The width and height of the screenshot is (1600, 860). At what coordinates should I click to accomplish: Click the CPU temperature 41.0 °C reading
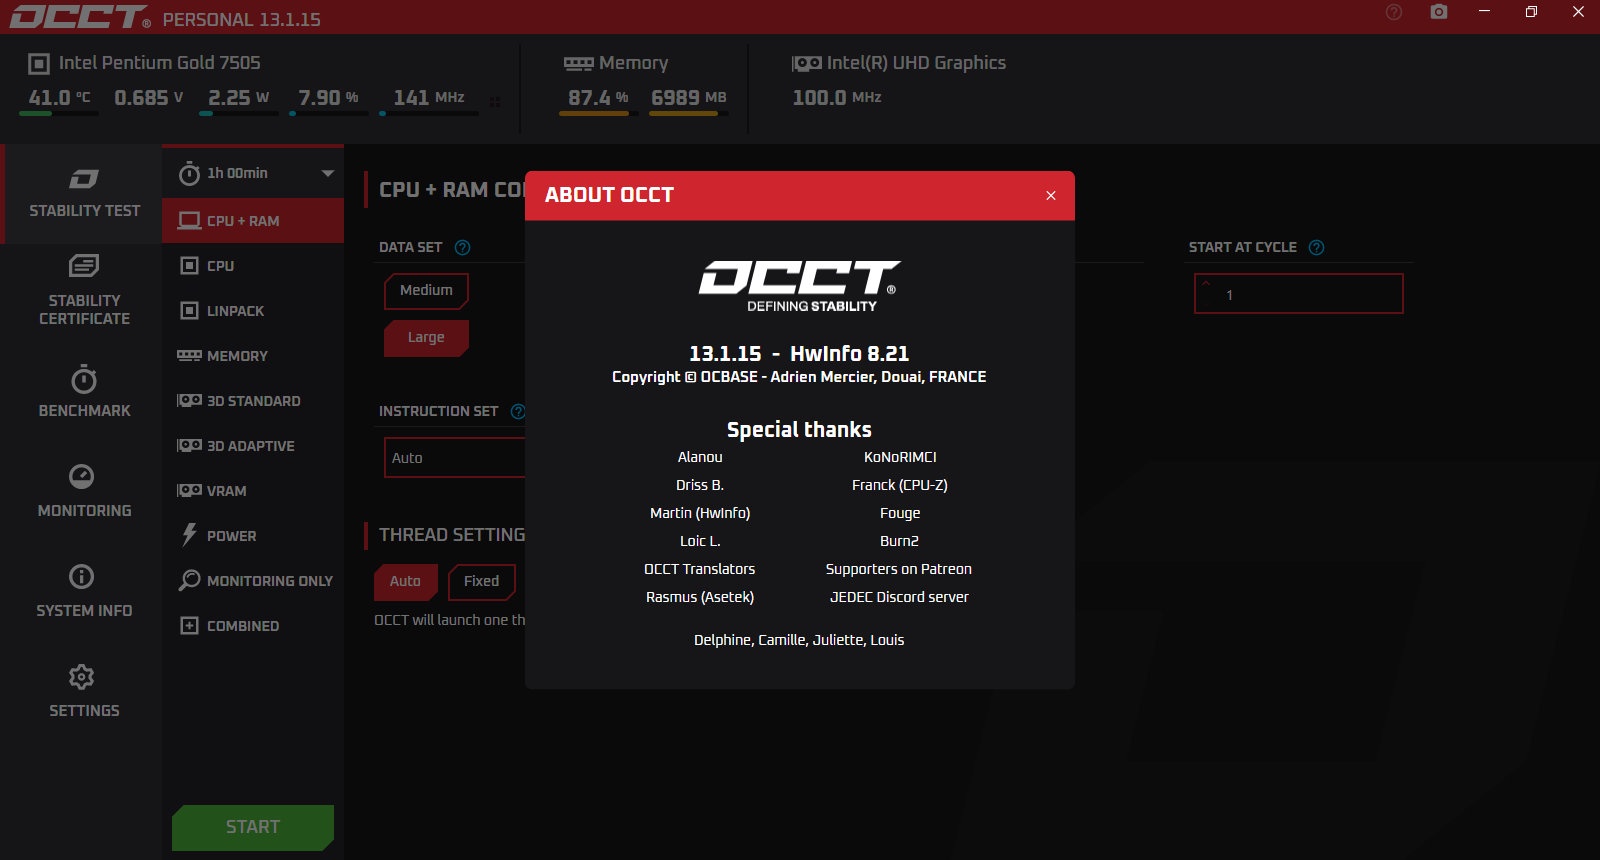coord(60,98)
